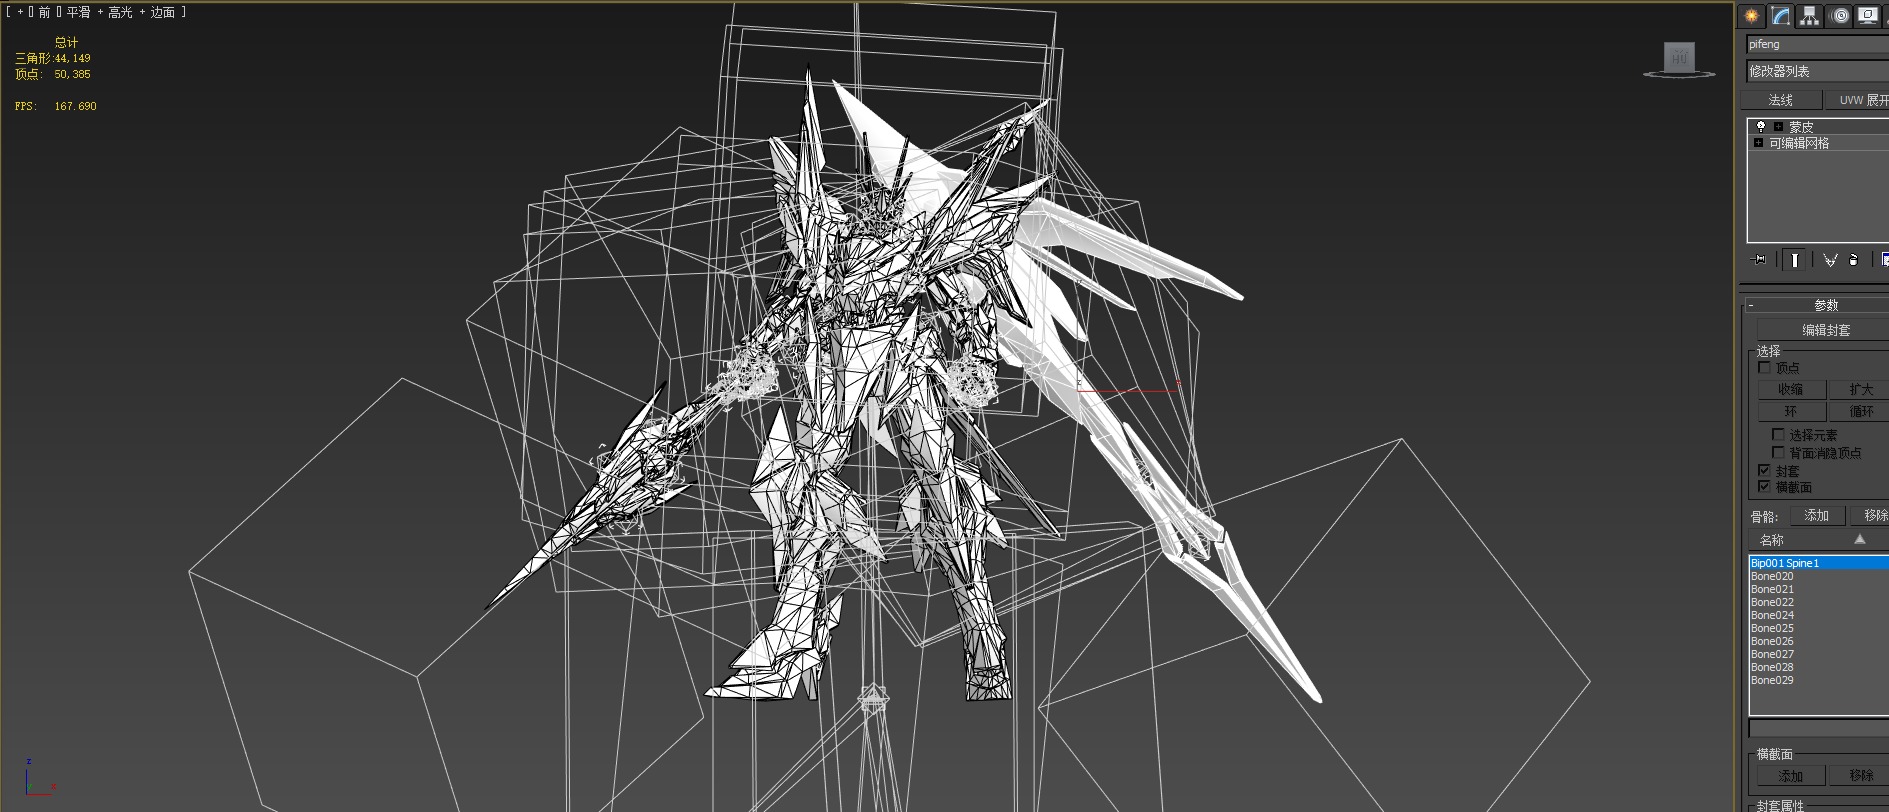Open the Display command panel tab

[1867, 16]
